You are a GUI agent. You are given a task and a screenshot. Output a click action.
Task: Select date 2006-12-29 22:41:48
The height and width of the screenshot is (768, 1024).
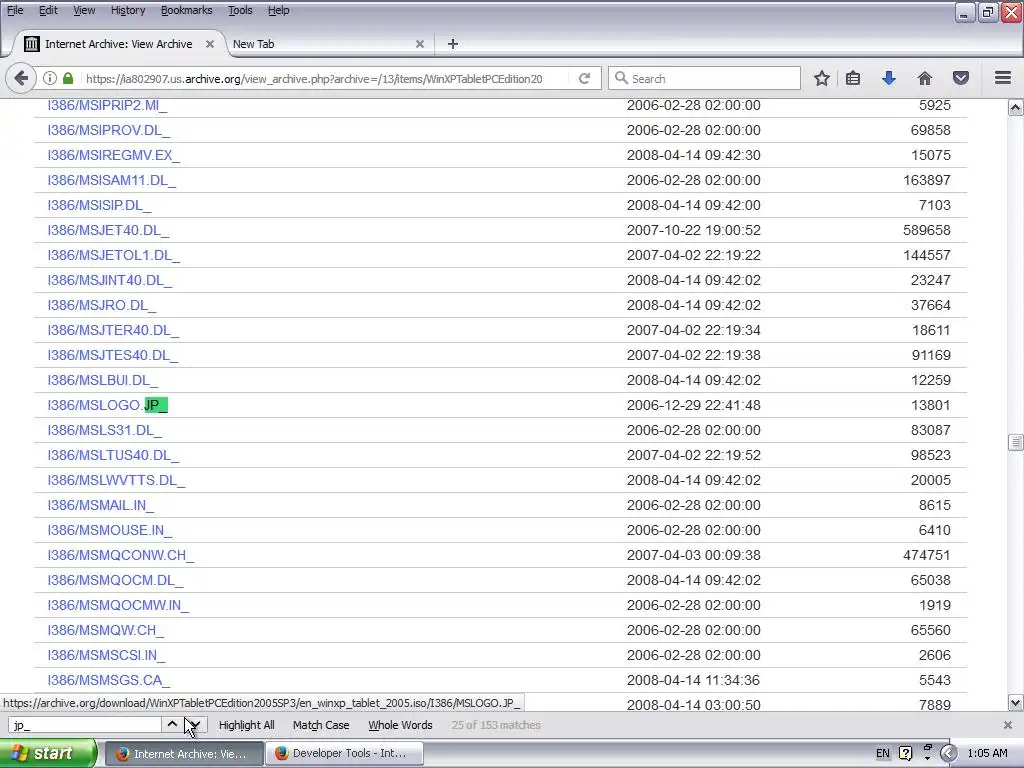point(694,405)
